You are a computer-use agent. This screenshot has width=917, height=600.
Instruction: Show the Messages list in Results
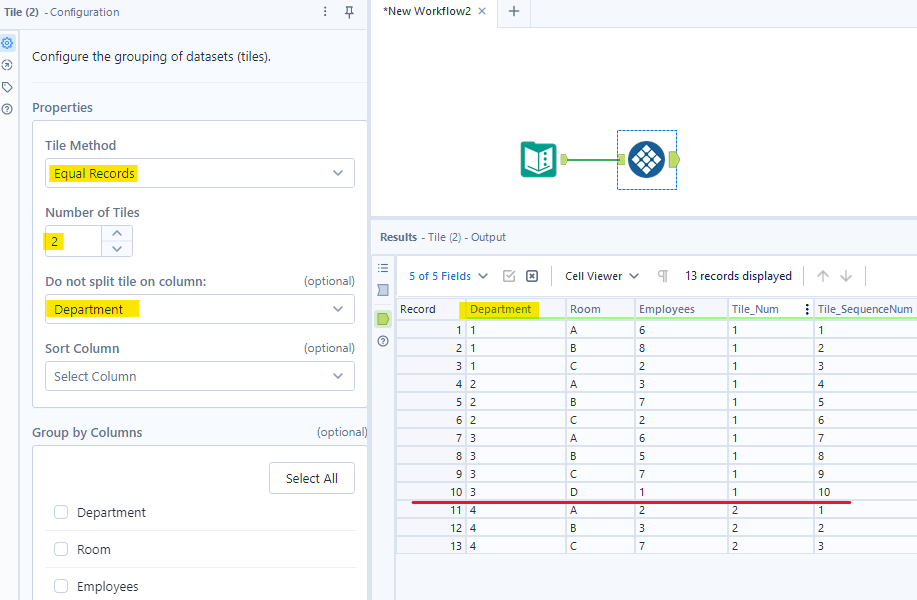383,268
